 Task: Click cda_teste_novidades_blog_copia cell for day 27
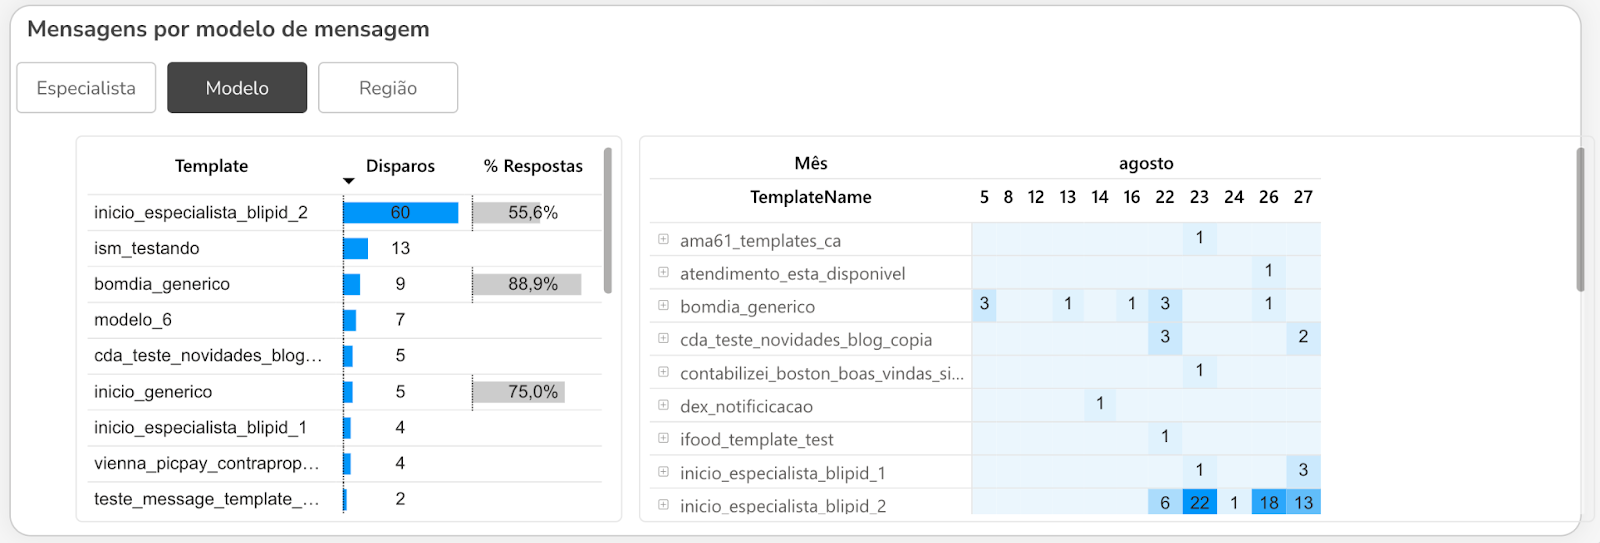click(1303, 337)
